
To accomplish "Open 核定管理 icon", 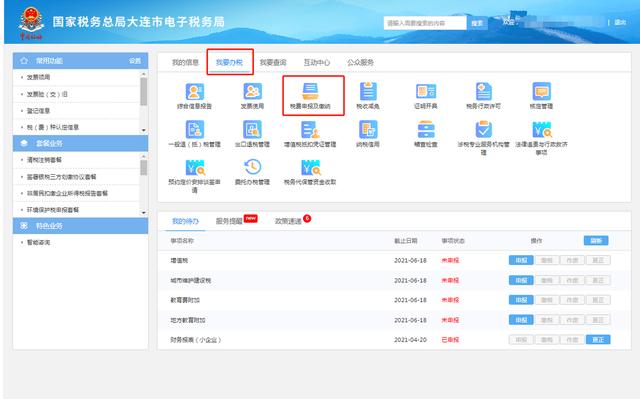I will pos(541,91).
